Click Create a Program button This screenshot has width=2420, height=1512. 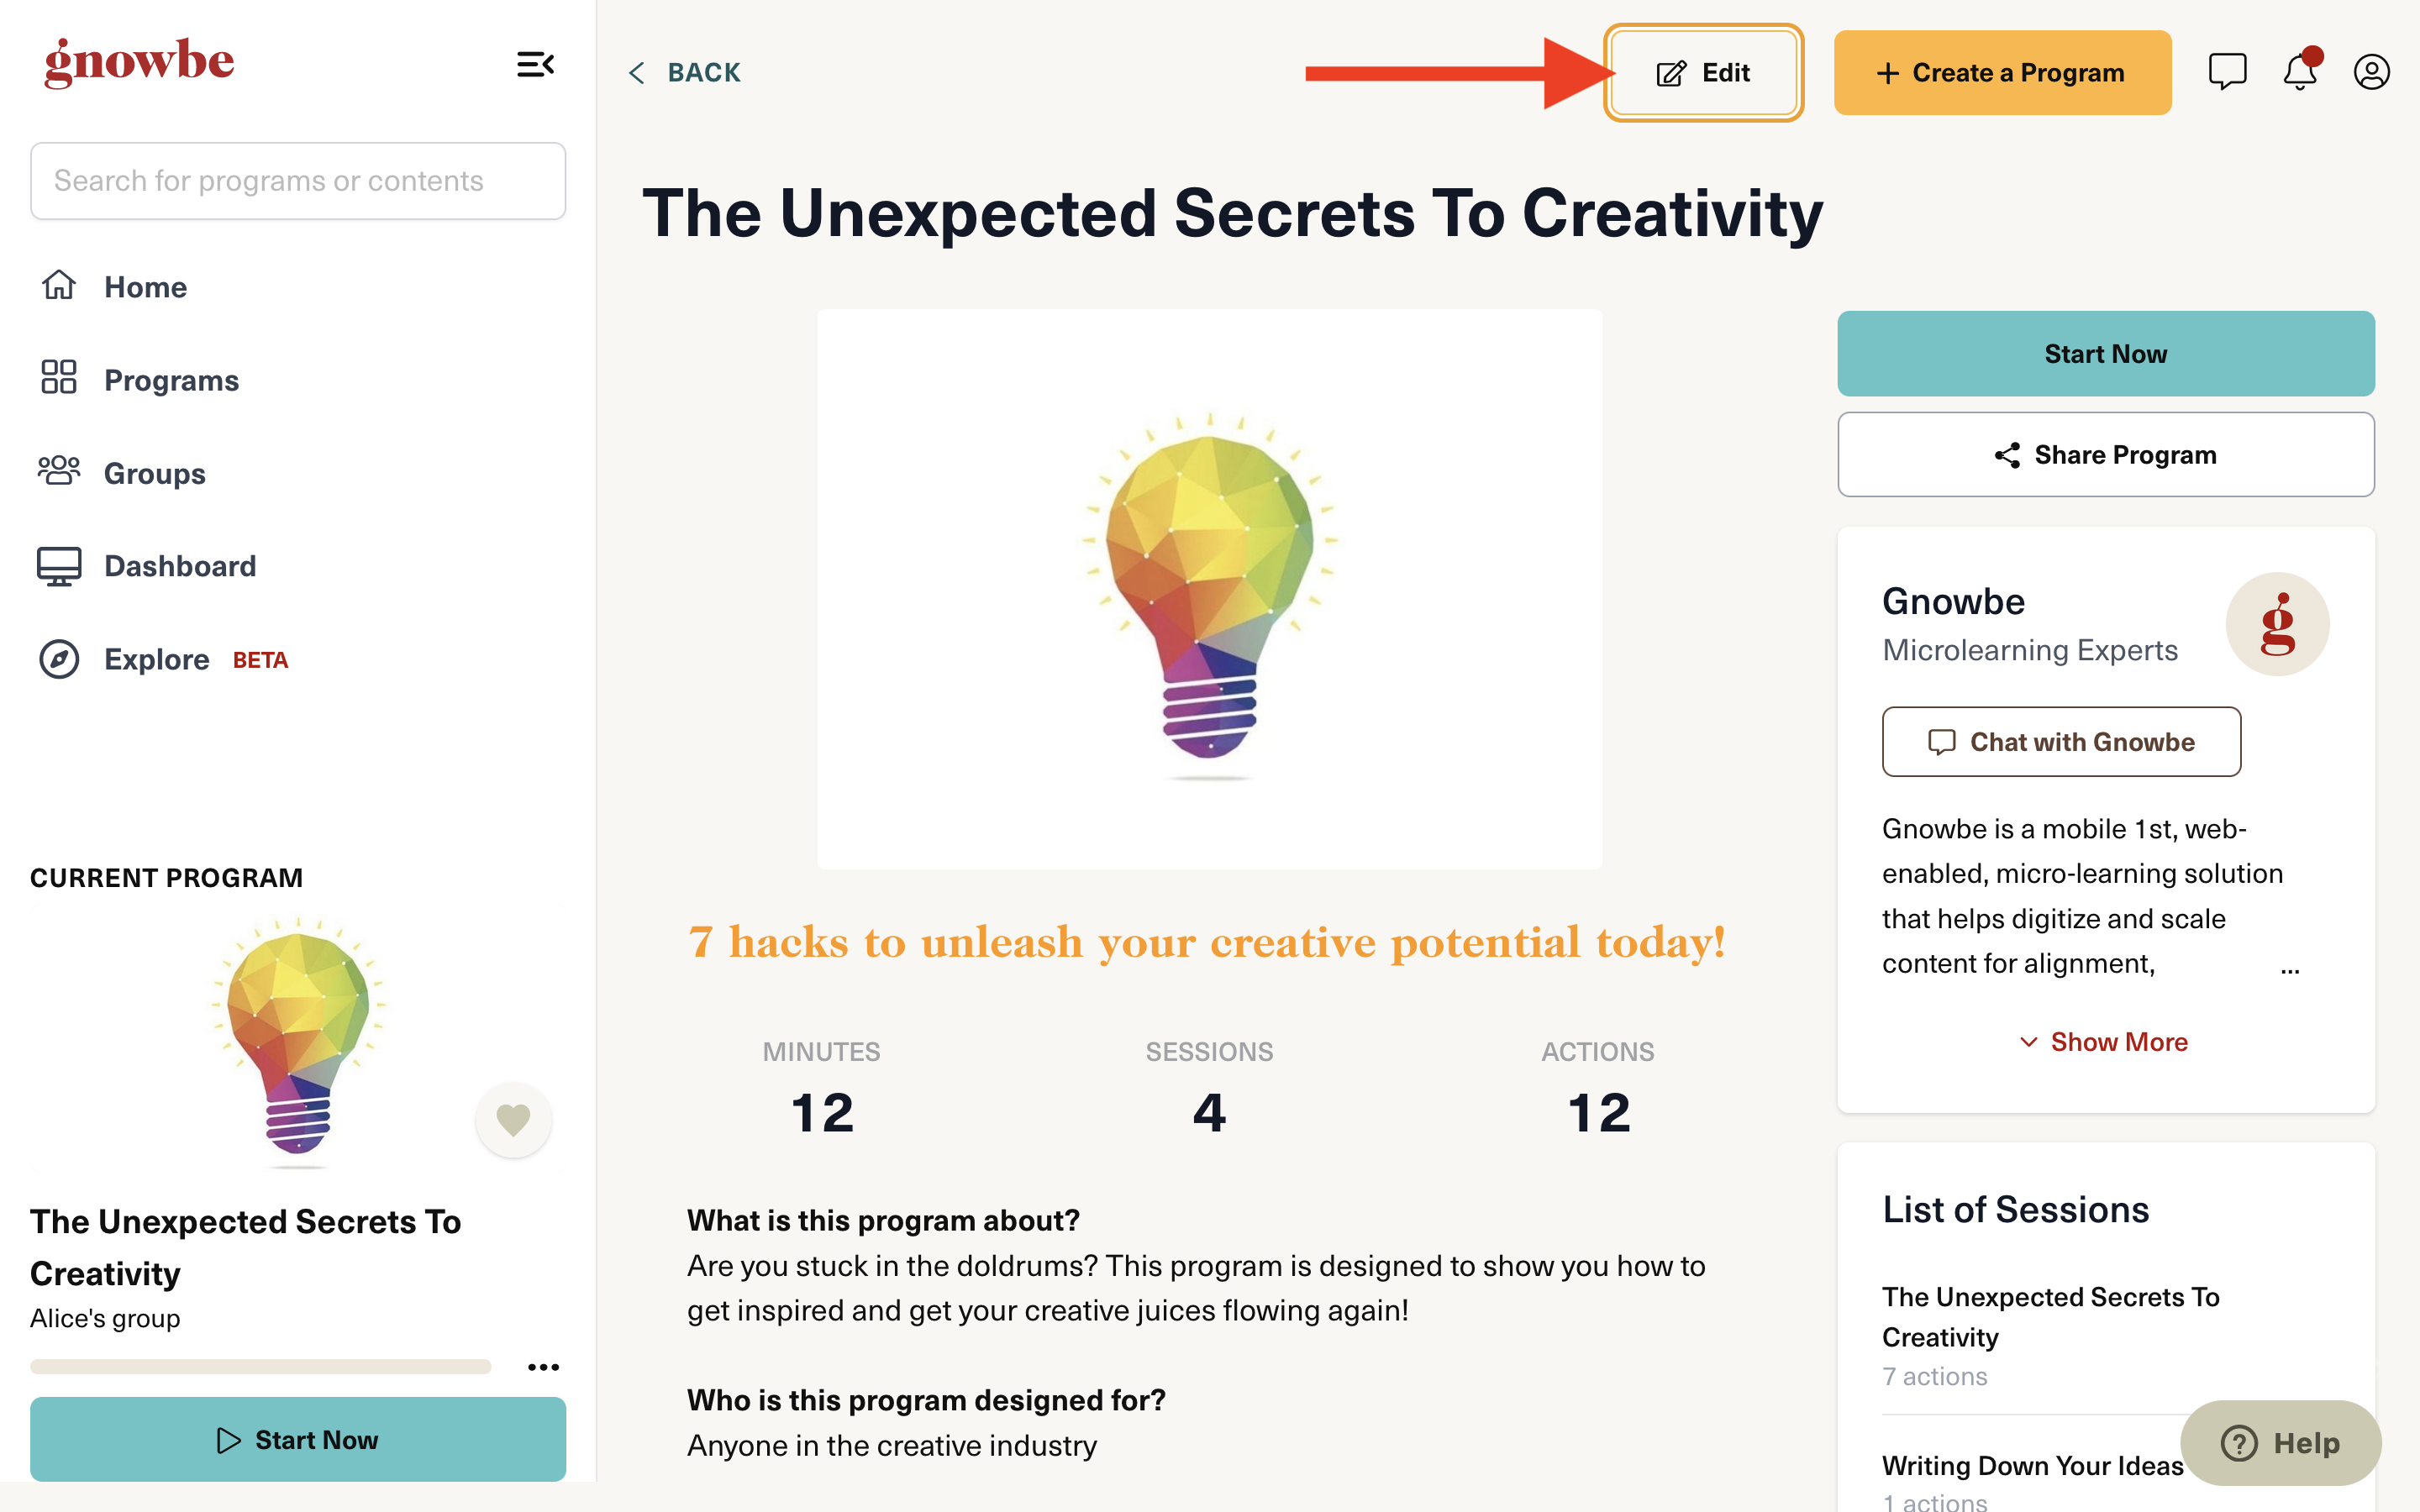(2002, 72)
